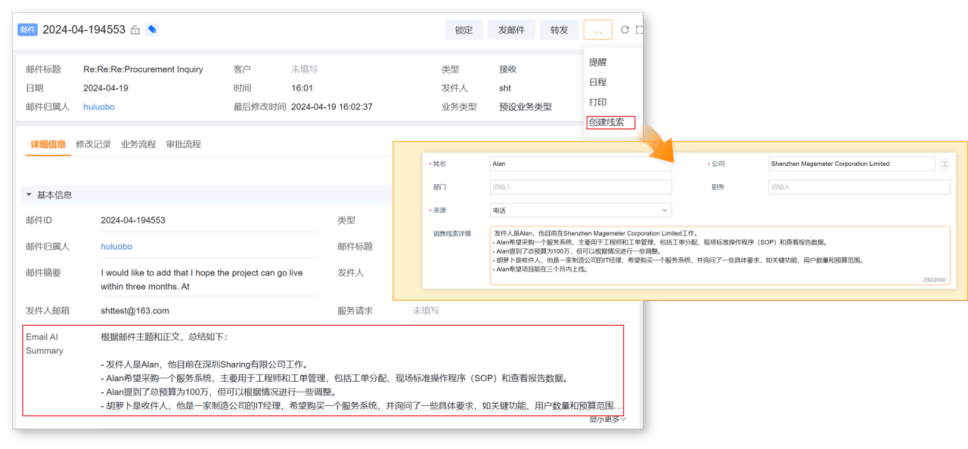
Task: Click the 2024-04-19 date value
Action: click(x=106, y=88)
